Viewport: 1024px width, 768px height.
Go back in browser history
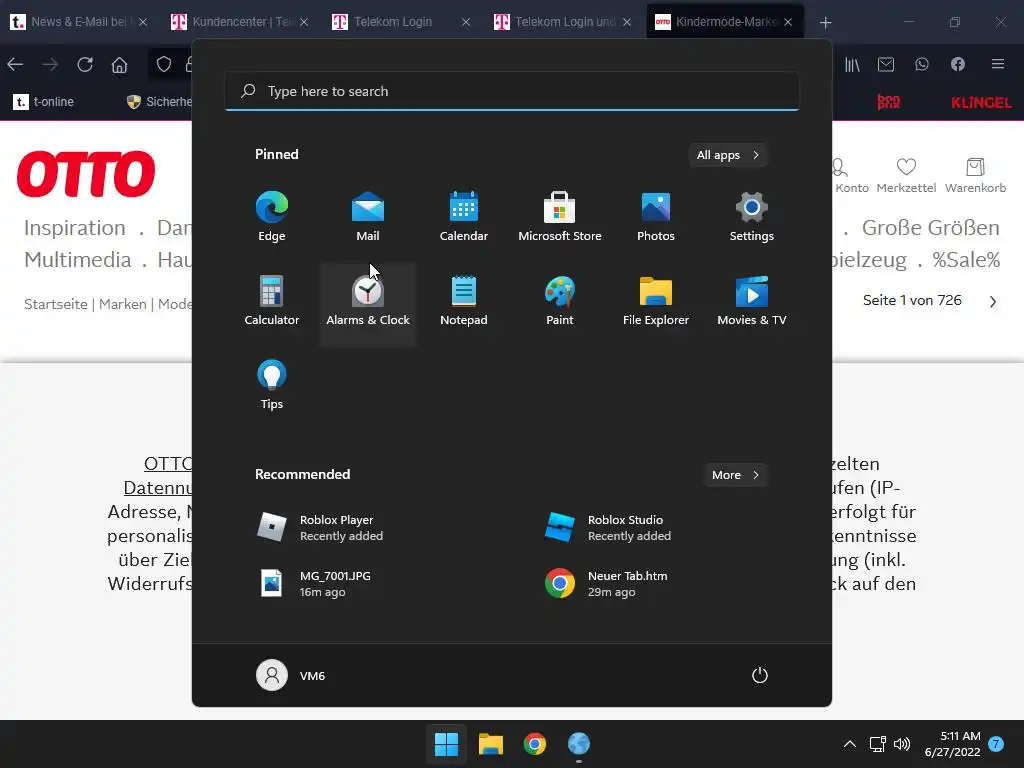(x=15, y=65)
